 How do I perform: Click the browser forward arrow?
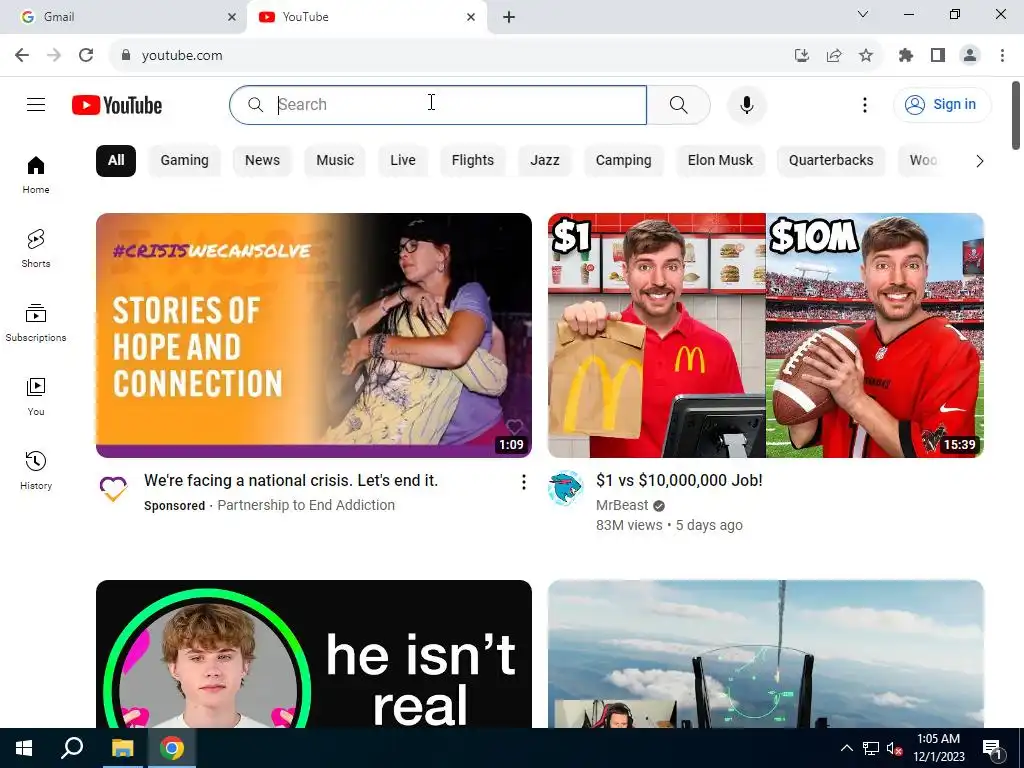(x=54, y=55)
